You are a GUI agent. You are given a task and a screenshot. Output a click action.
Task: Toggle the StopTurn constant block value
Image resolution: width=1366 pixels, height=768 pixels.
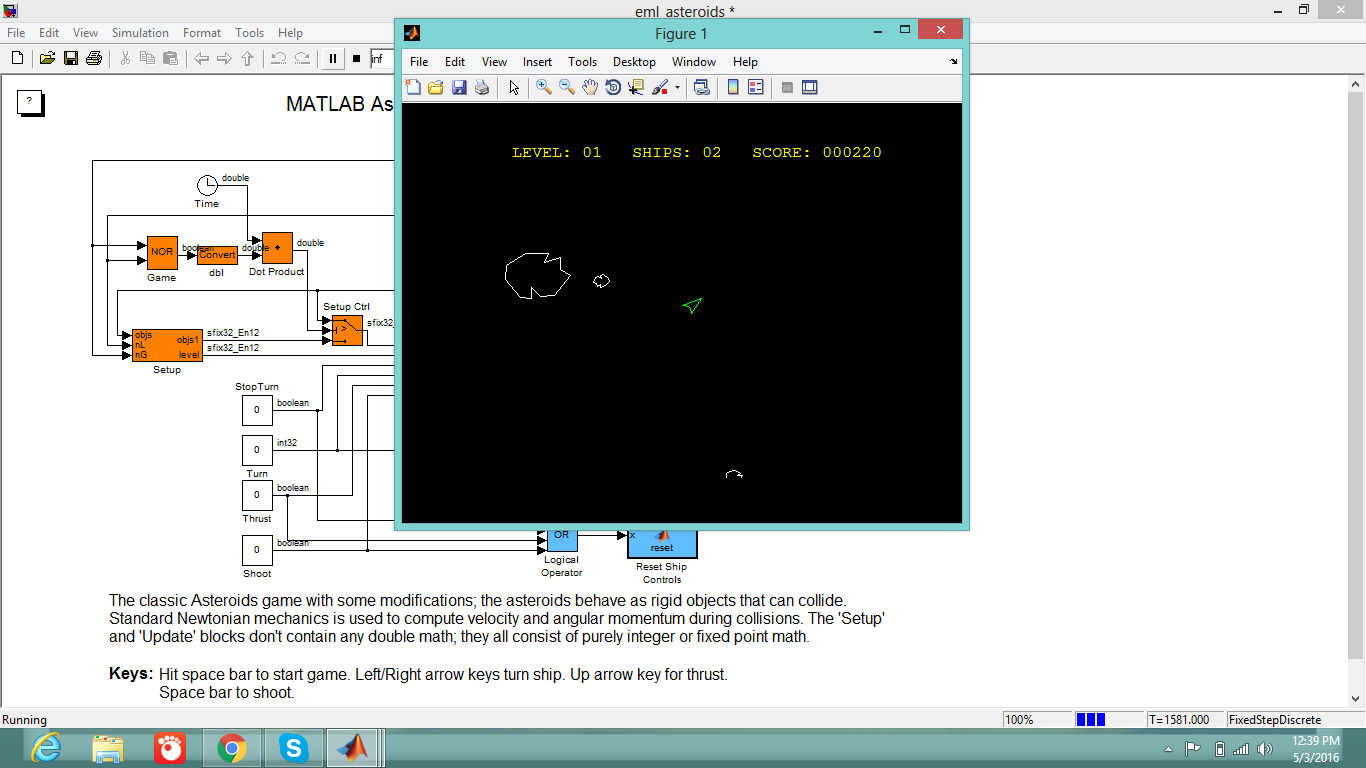(256, 410)
